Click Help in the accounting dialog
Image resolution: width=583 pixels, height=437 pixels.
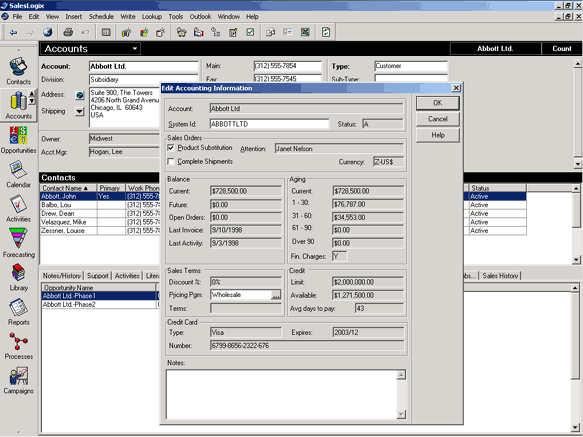438,135
